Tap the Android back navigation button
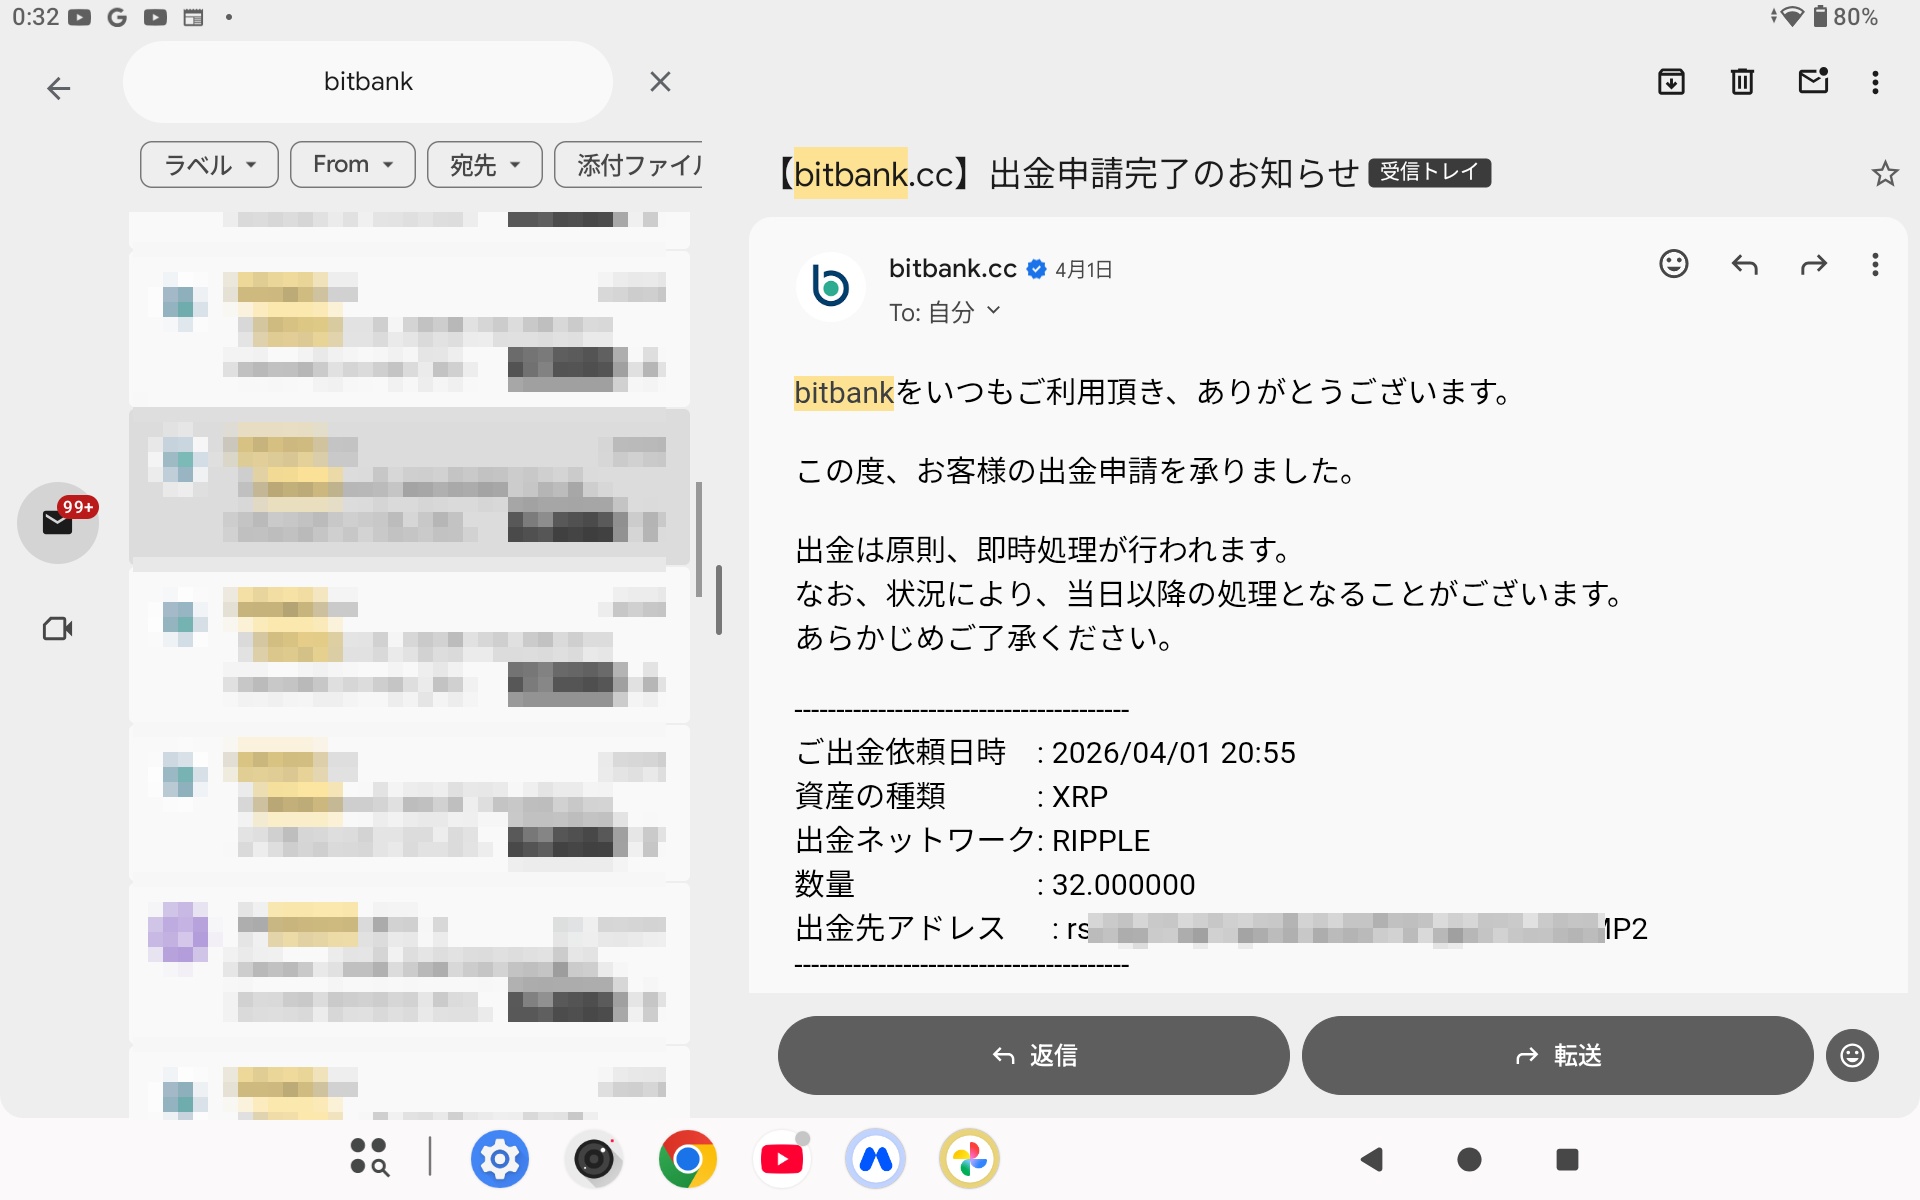Viewport: 1920px width, 1200px height. (1371, 1159)
